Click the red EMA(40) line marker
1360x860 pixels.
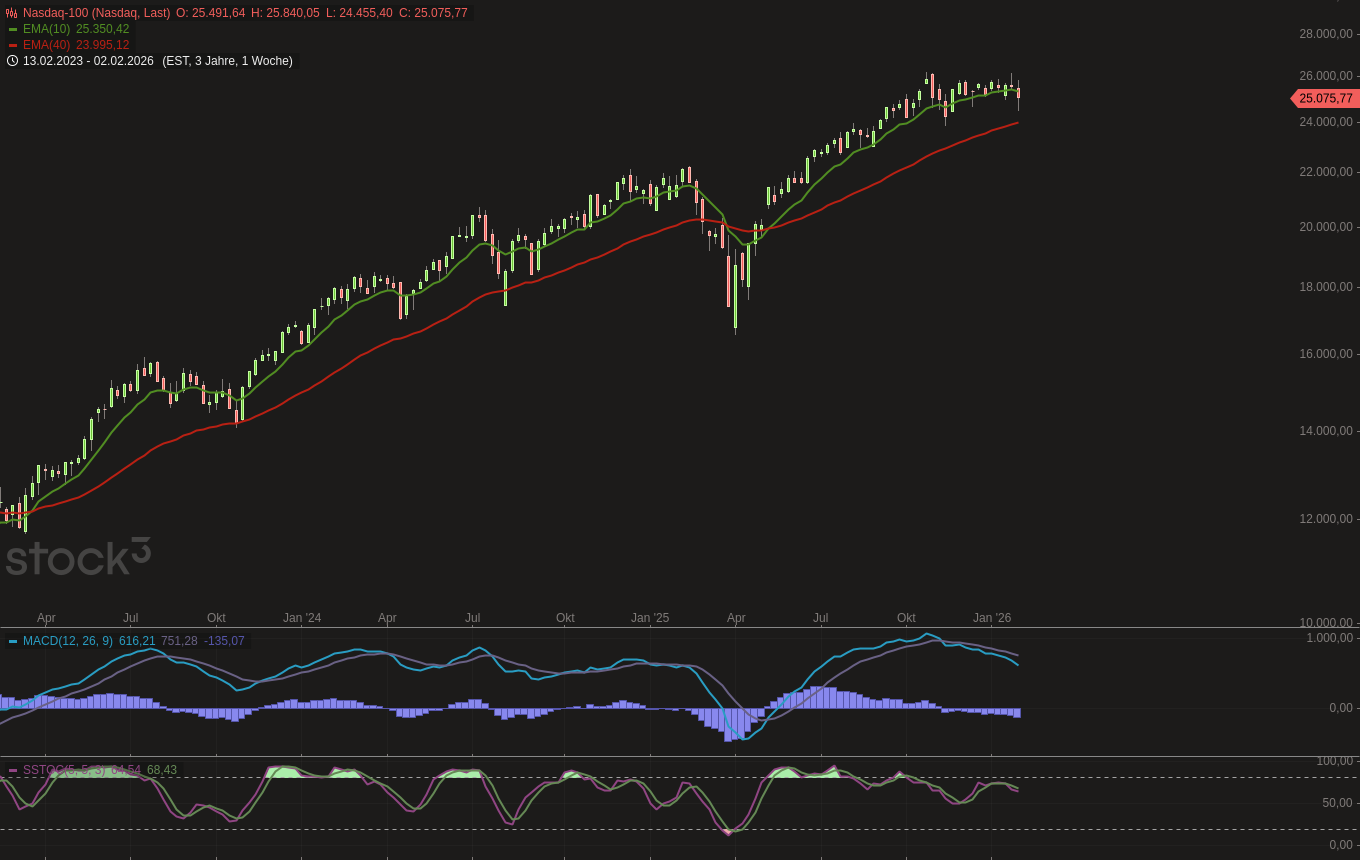tap(13, 45)
